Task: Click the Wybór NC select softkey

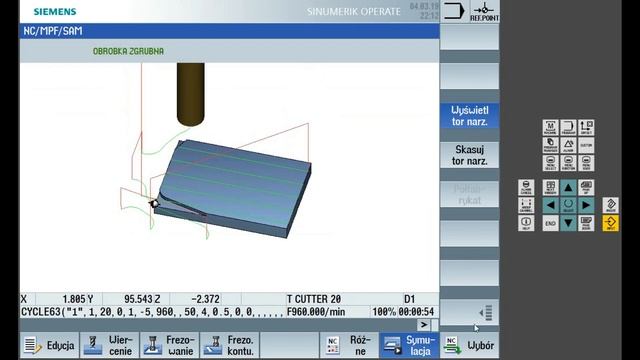Action: (x=469, y=345)
